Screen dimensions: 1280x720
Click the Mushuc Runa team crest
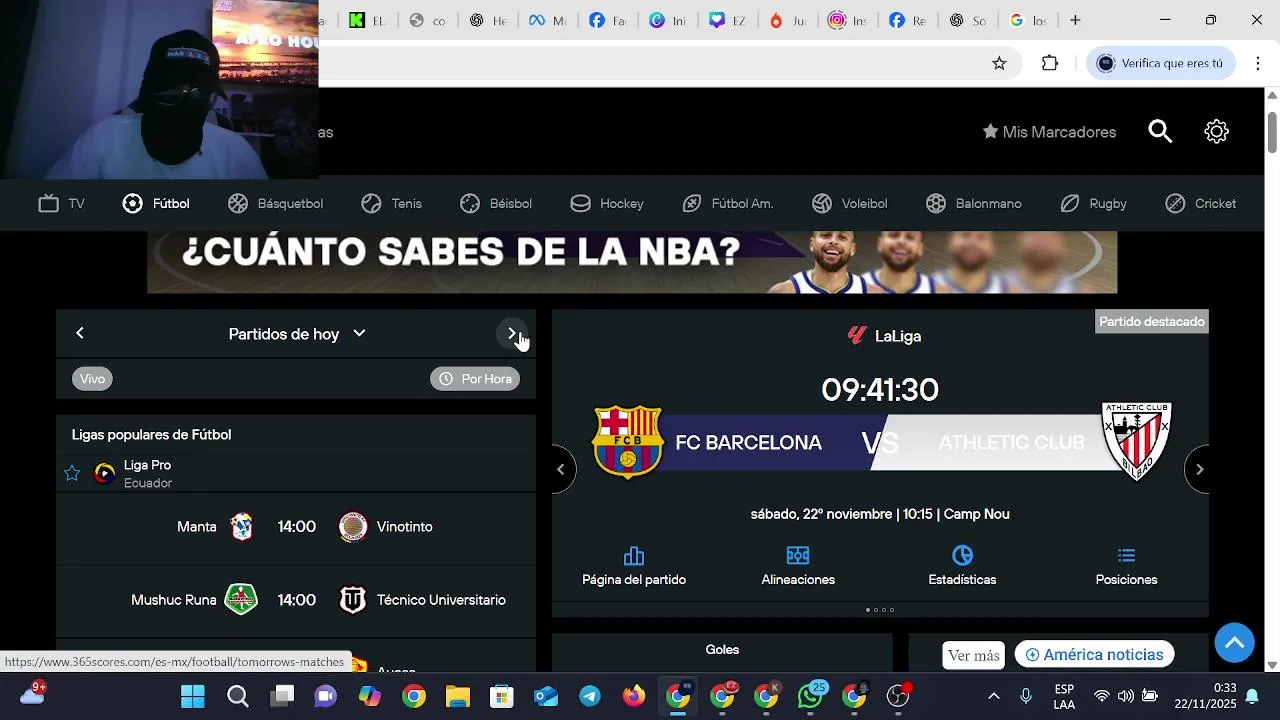[241, 600]
